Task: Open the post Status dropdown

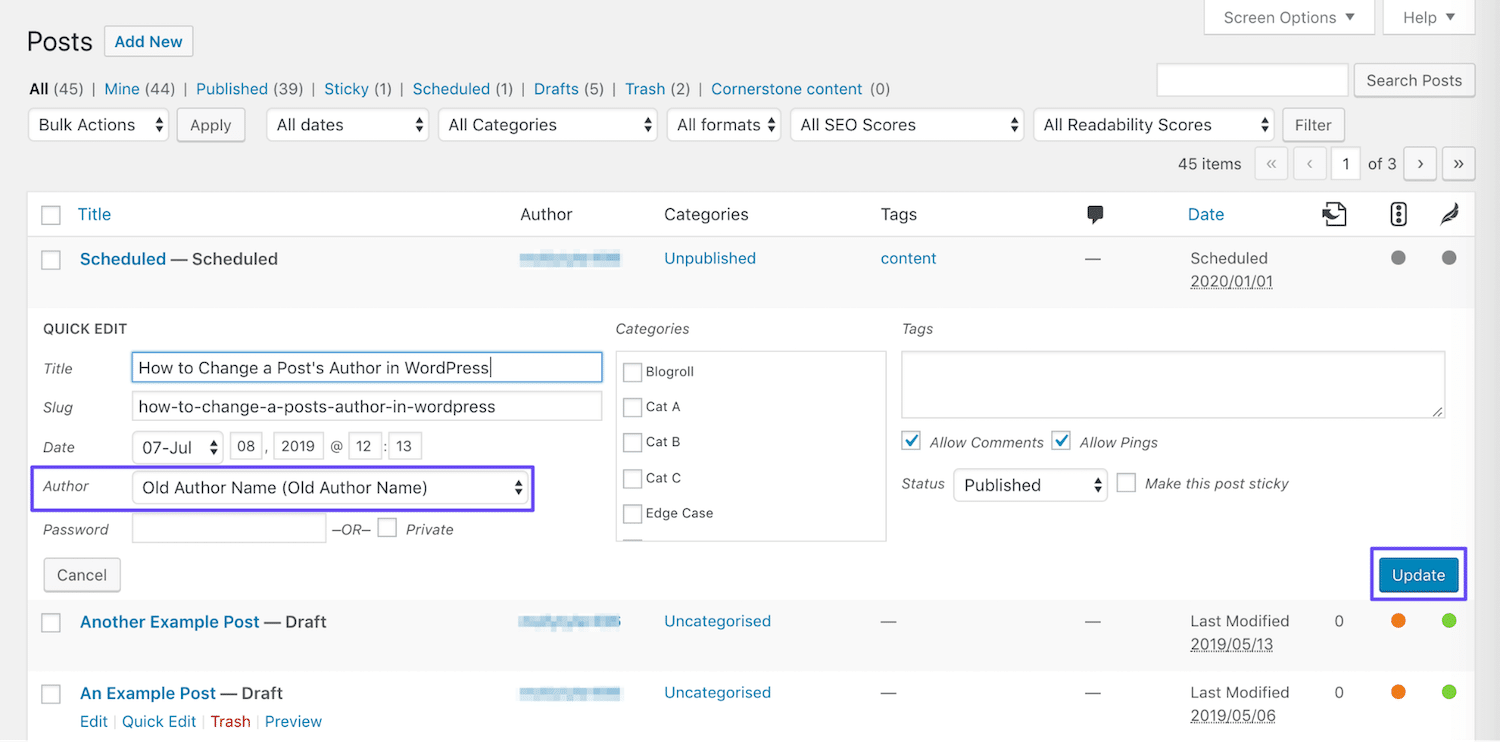Action: (x=1030, y=485)
